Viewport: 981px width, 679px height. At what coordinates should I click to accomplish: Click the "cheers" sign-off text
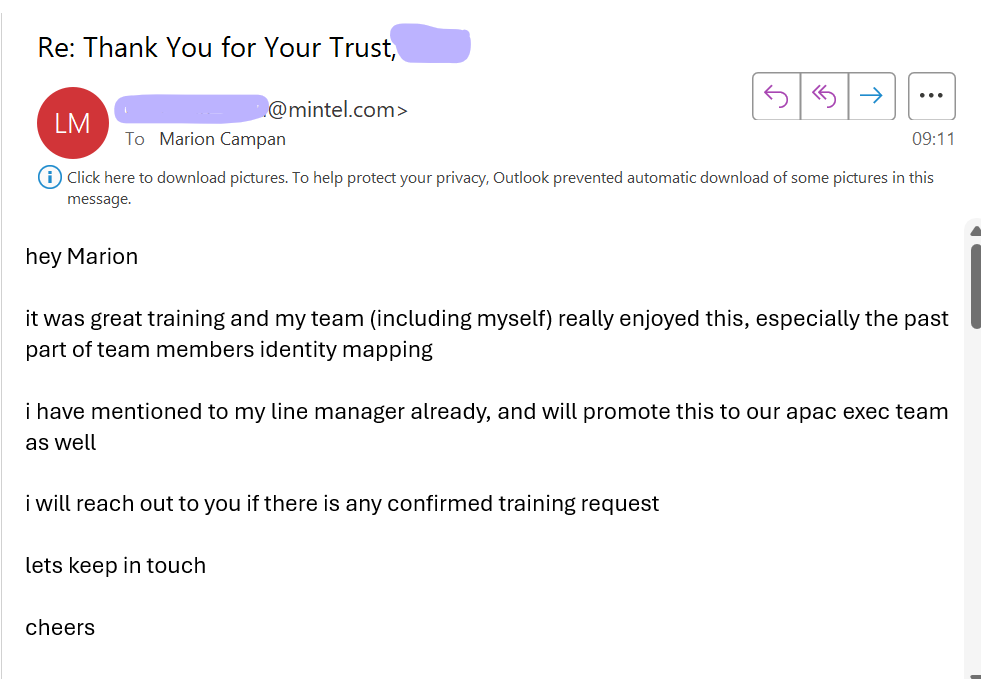tap(60, 627)
